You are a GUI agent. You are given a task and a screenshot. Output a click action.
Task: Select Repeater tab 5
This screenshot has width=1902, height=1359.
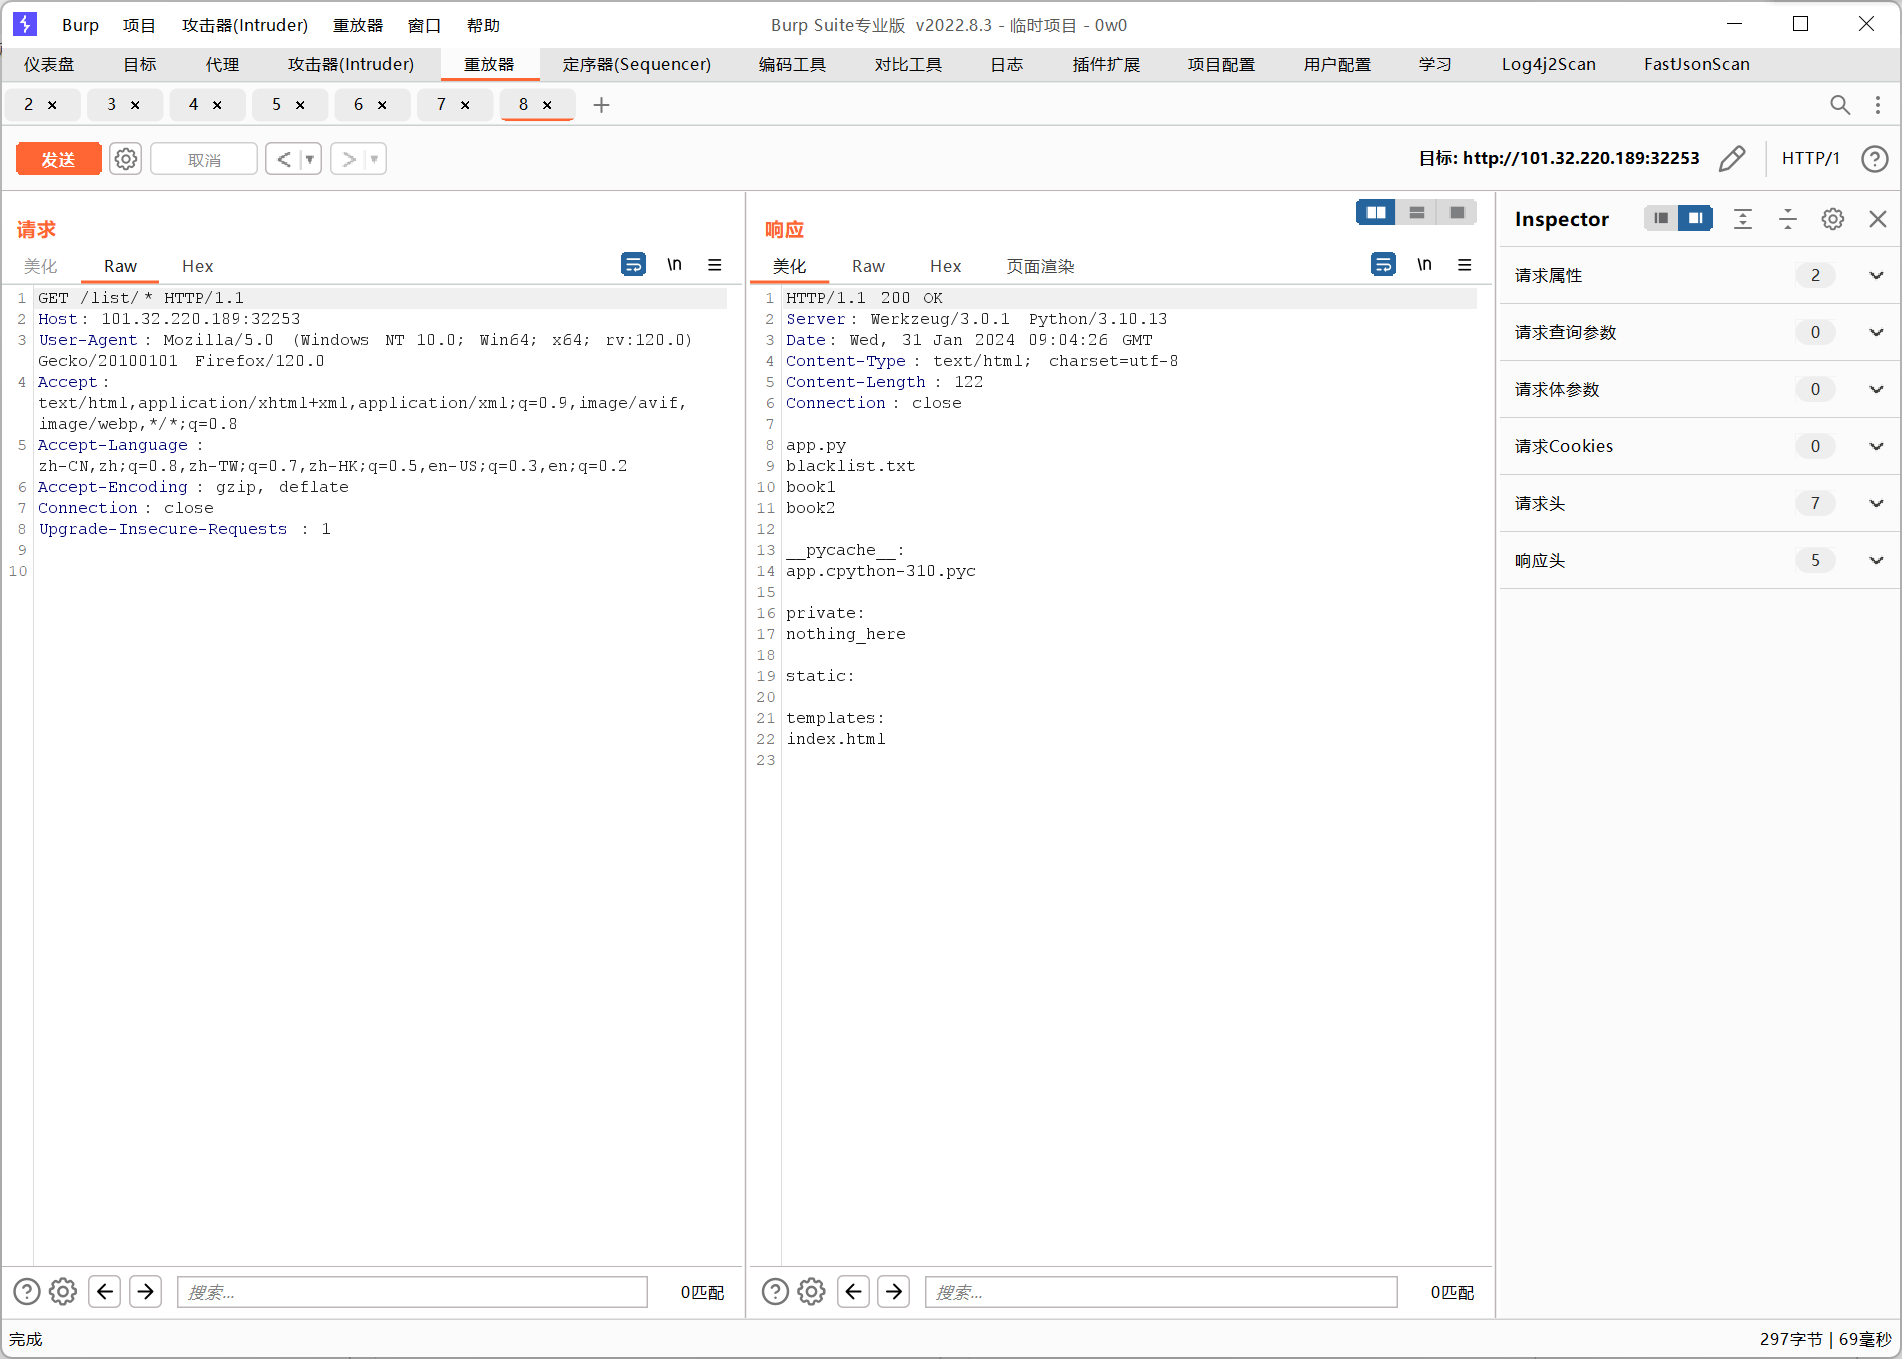277,104
